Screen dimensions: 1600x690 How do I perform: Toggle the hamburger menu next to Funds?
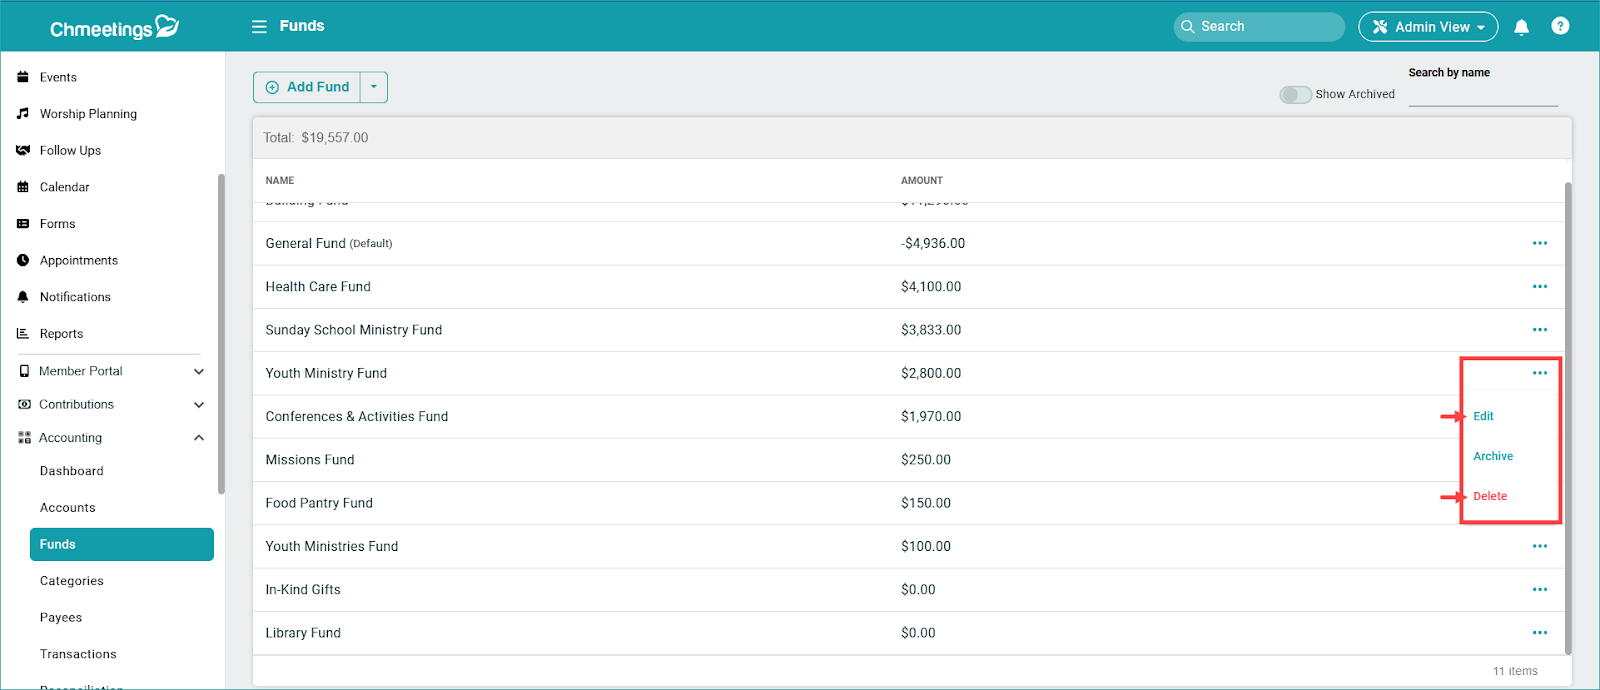click(x=259, y=27)
